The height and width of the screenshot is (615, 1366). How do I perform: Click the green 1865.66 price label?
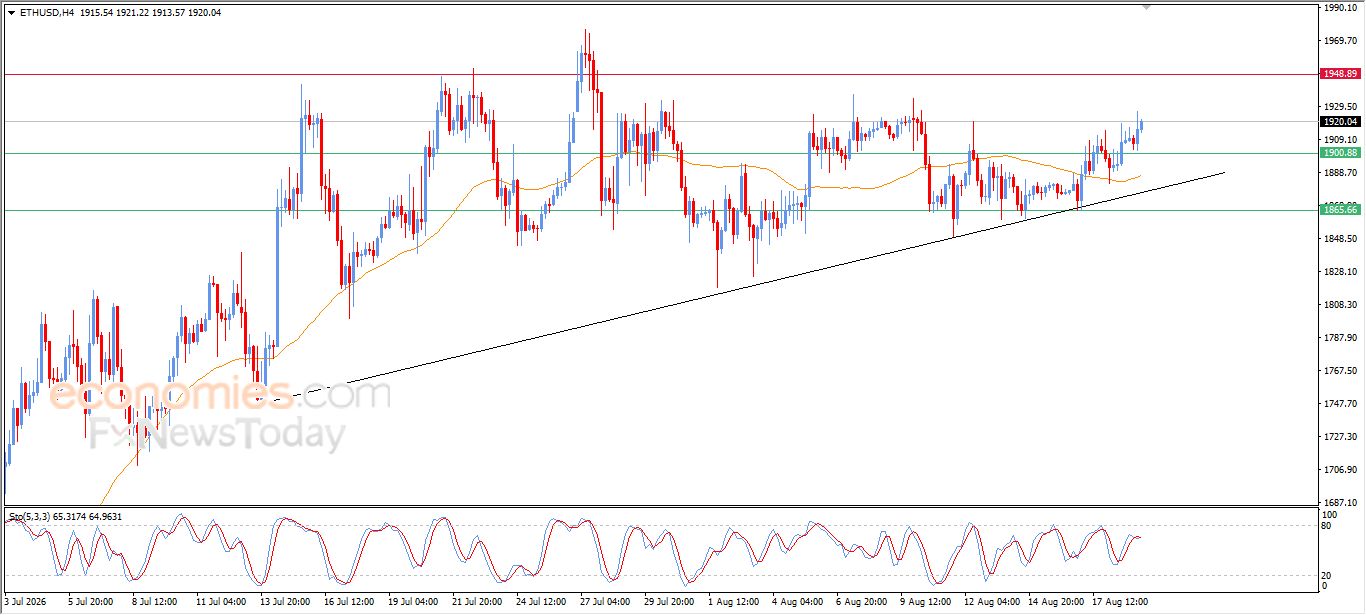pos(1340,210)
